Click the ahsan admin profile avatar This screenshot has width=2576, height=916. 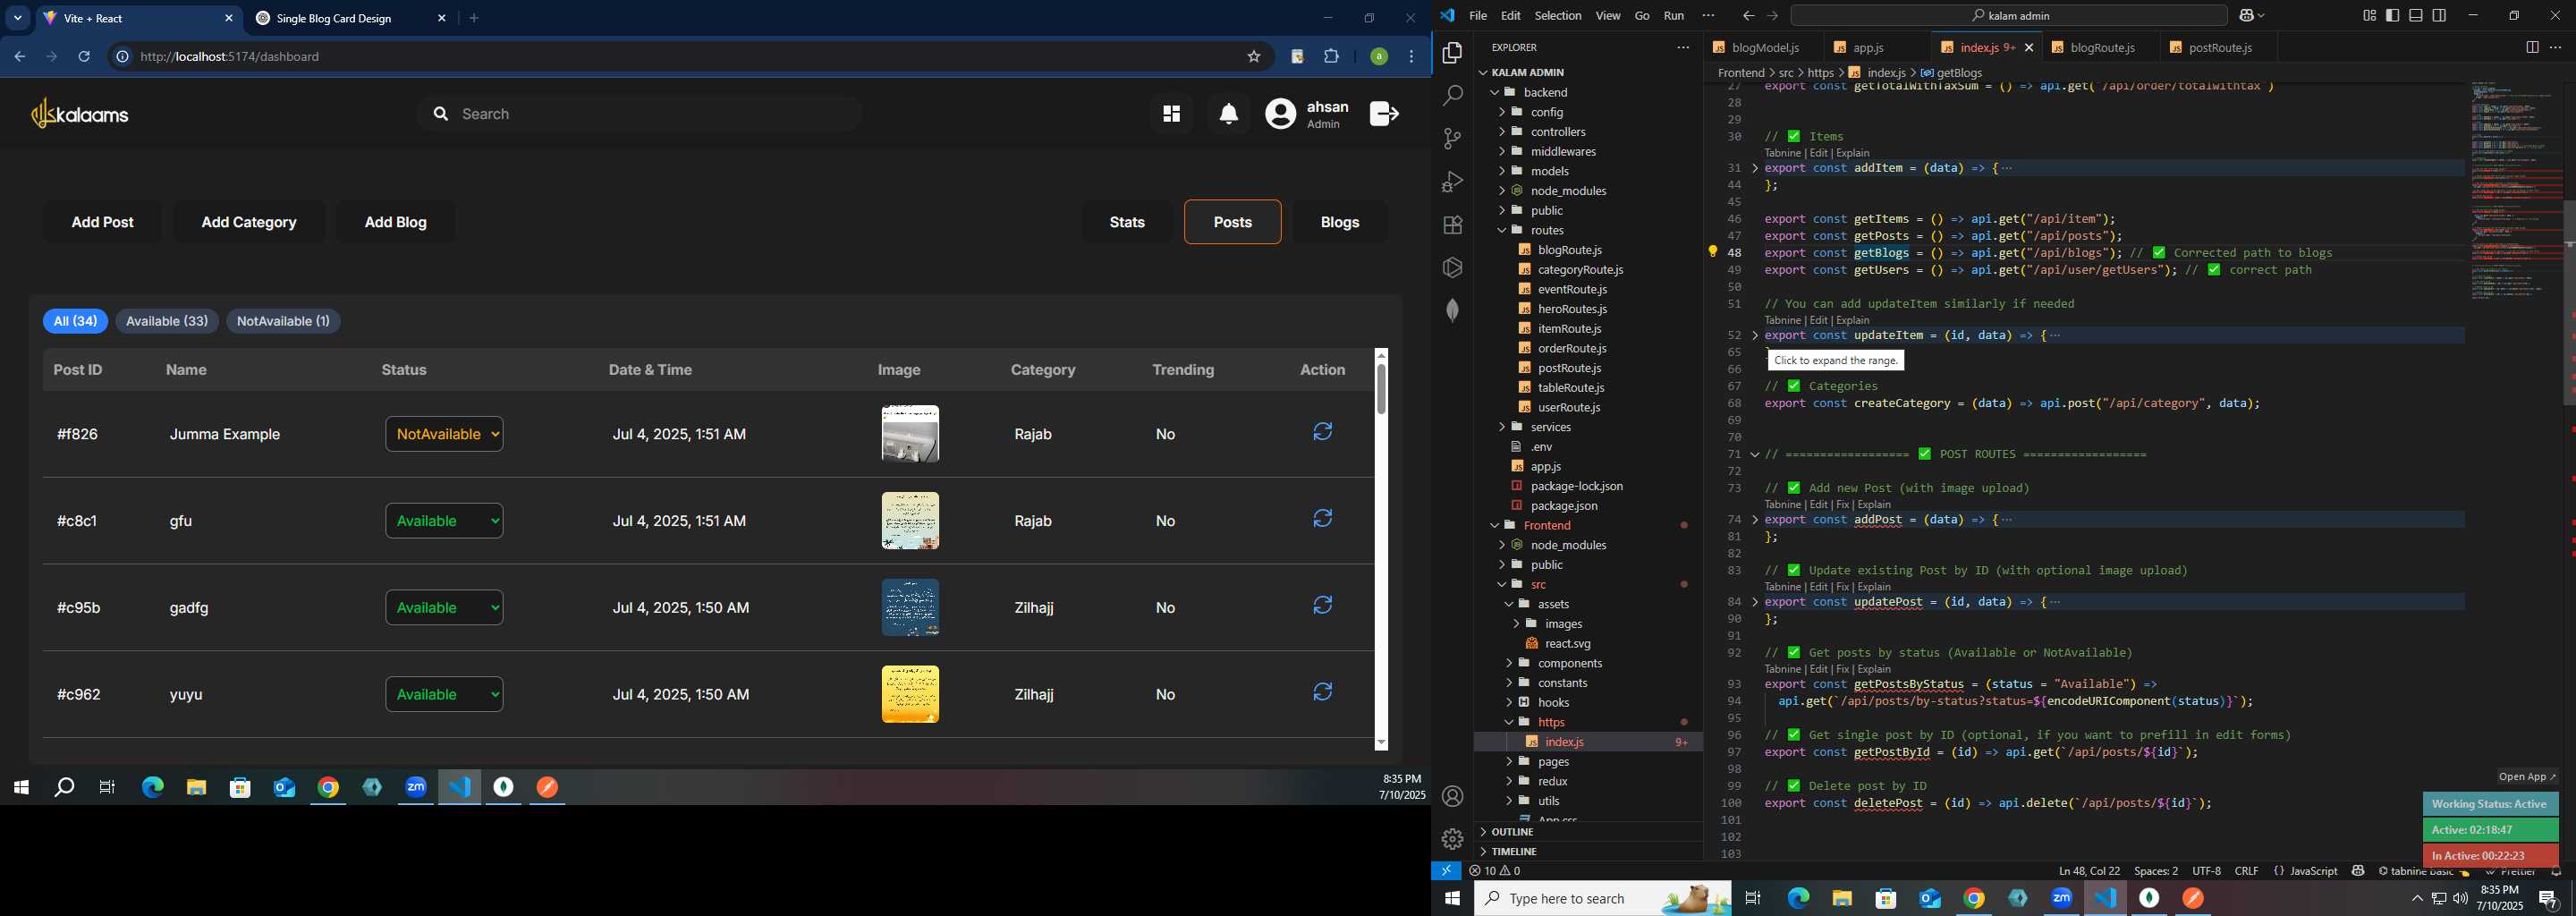1280,114
